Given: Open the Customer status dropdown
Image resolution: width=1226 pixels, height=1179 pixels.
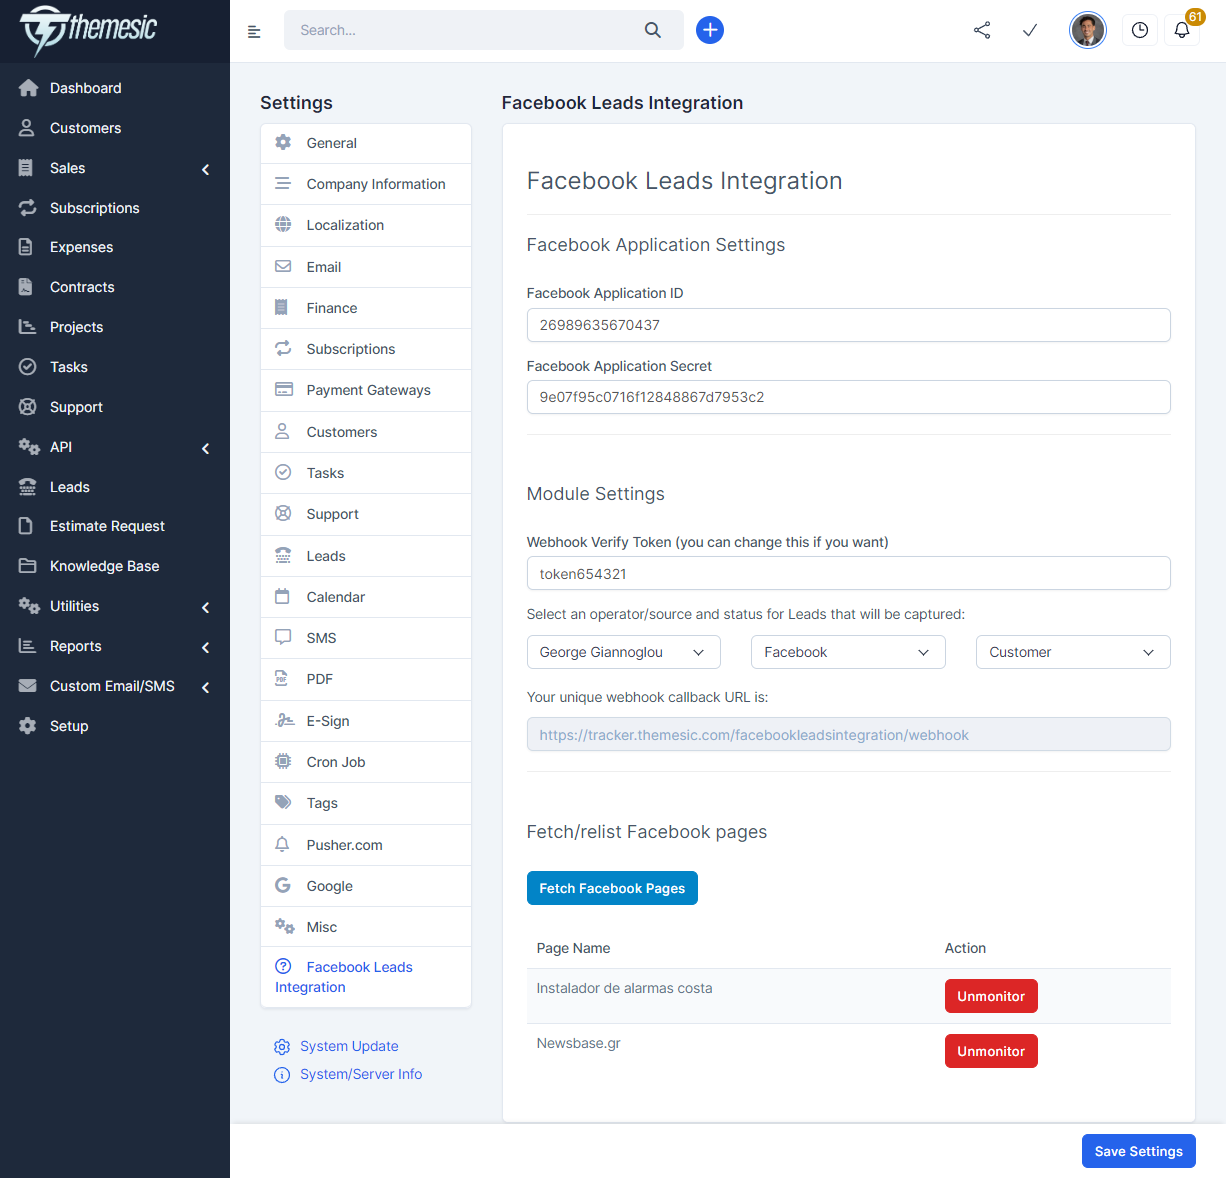Looking at the screenshot, I should tap(1073, 652).
